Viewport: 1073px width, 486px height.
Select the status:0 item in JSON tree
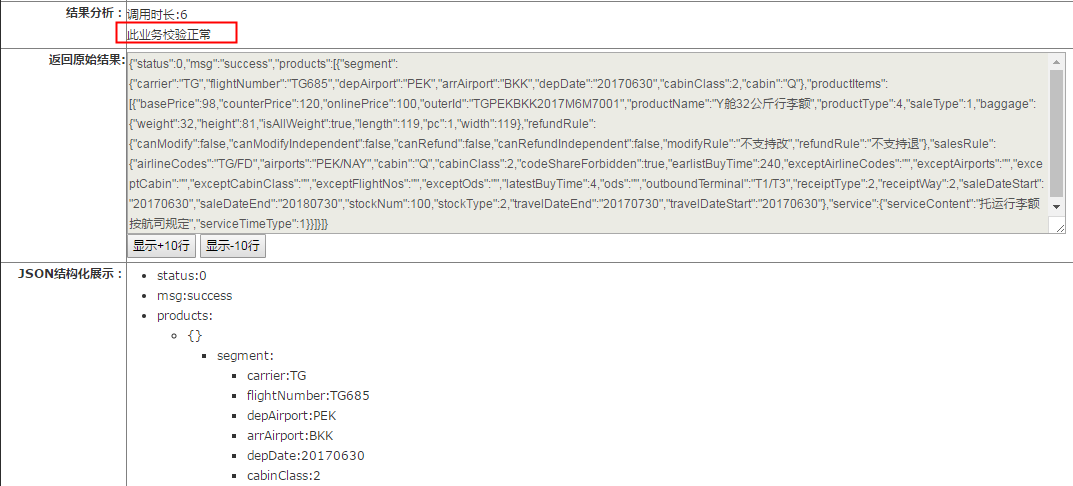point(182,276)
